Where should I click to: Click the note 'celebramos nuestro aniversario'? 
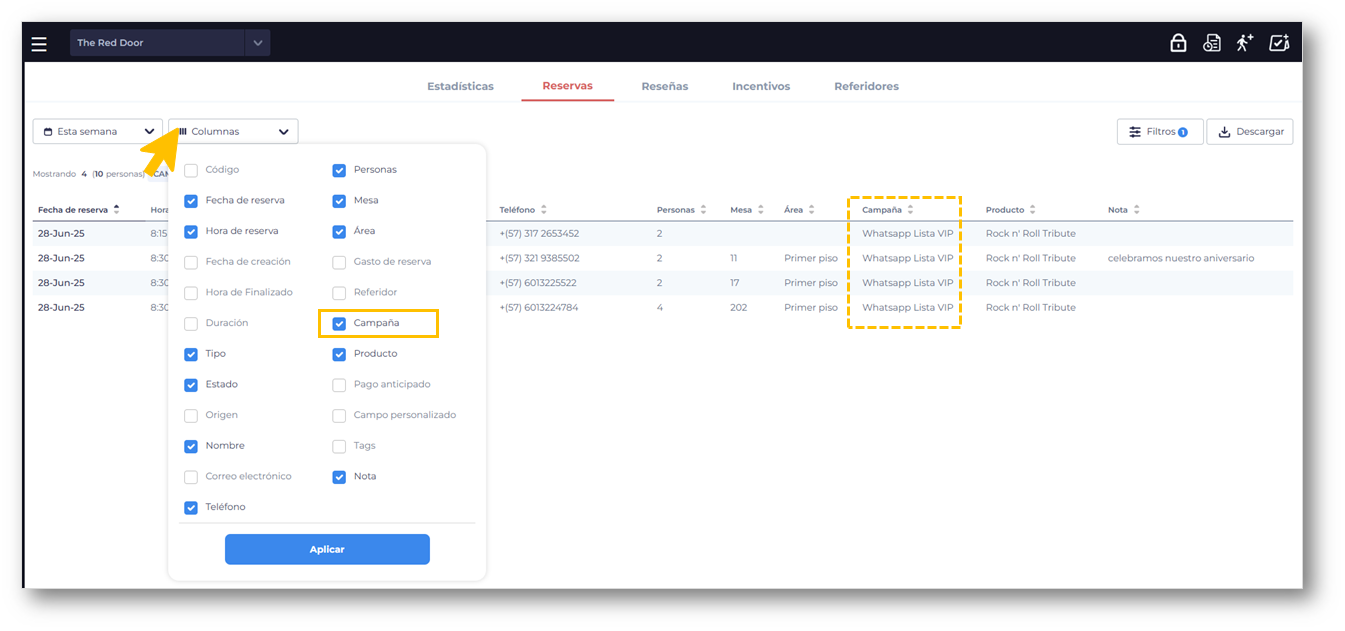1181,258
